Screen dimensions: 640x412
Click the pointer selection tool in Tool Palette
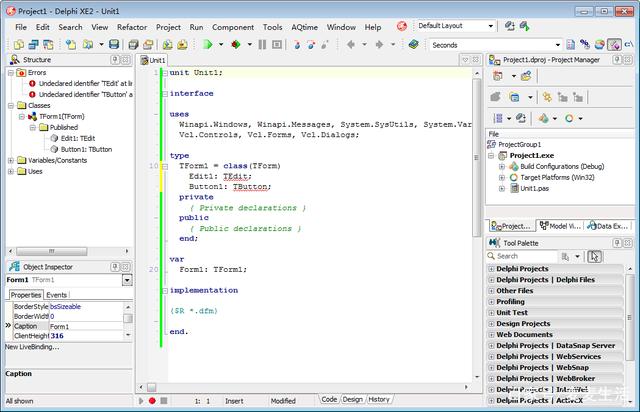[594, 256]
